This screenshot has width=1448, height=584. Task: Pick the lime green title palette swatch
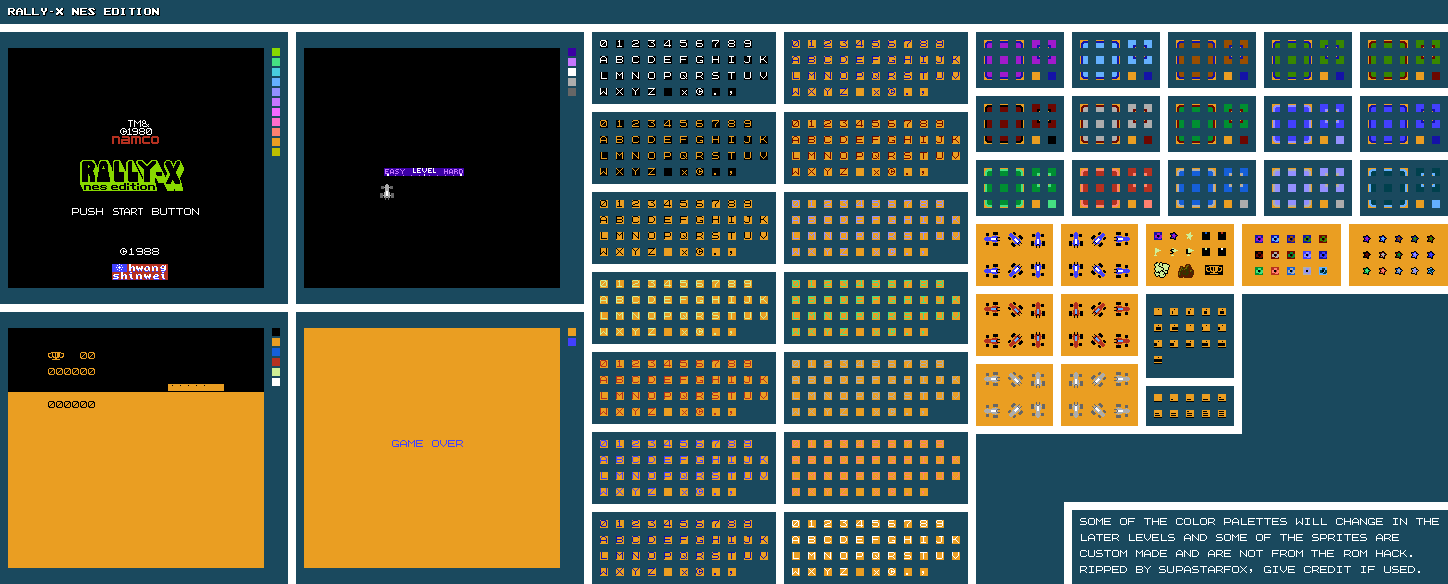coord(276,52)
